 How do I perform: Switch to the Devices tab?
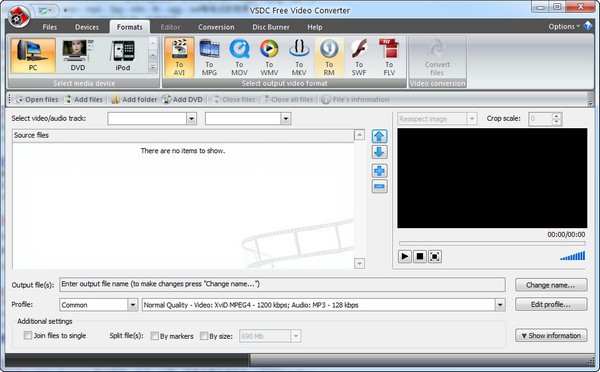click(x=87, y=27)
